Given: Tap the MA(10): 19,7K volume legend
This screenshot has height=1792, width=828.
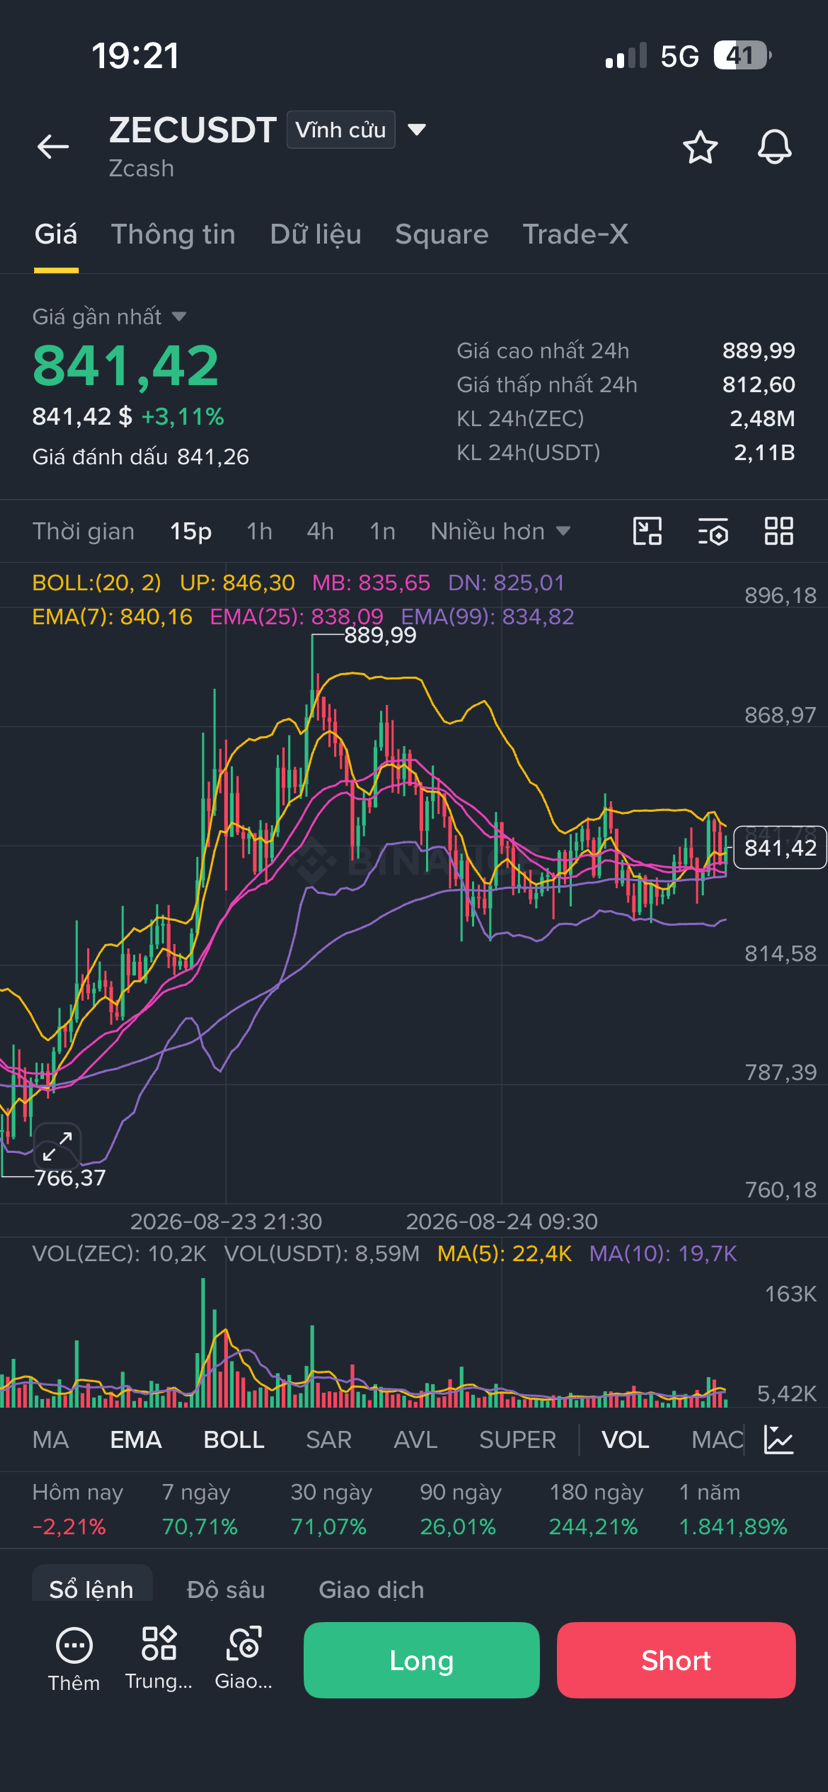Looking at the screenshot, I should point(663,1254).
